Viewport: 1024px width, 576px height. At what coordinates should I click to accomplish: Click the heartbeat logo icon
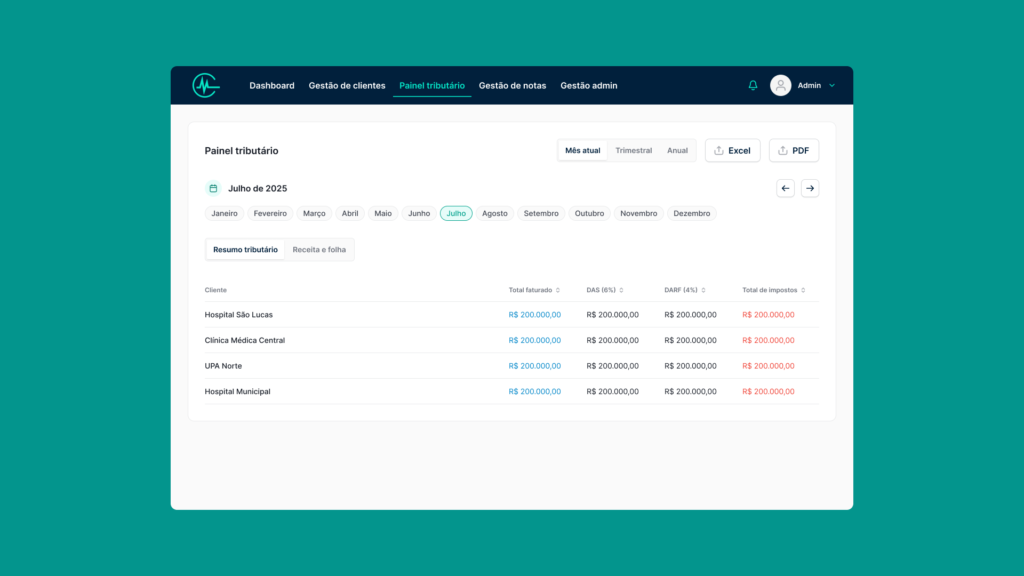205,86
